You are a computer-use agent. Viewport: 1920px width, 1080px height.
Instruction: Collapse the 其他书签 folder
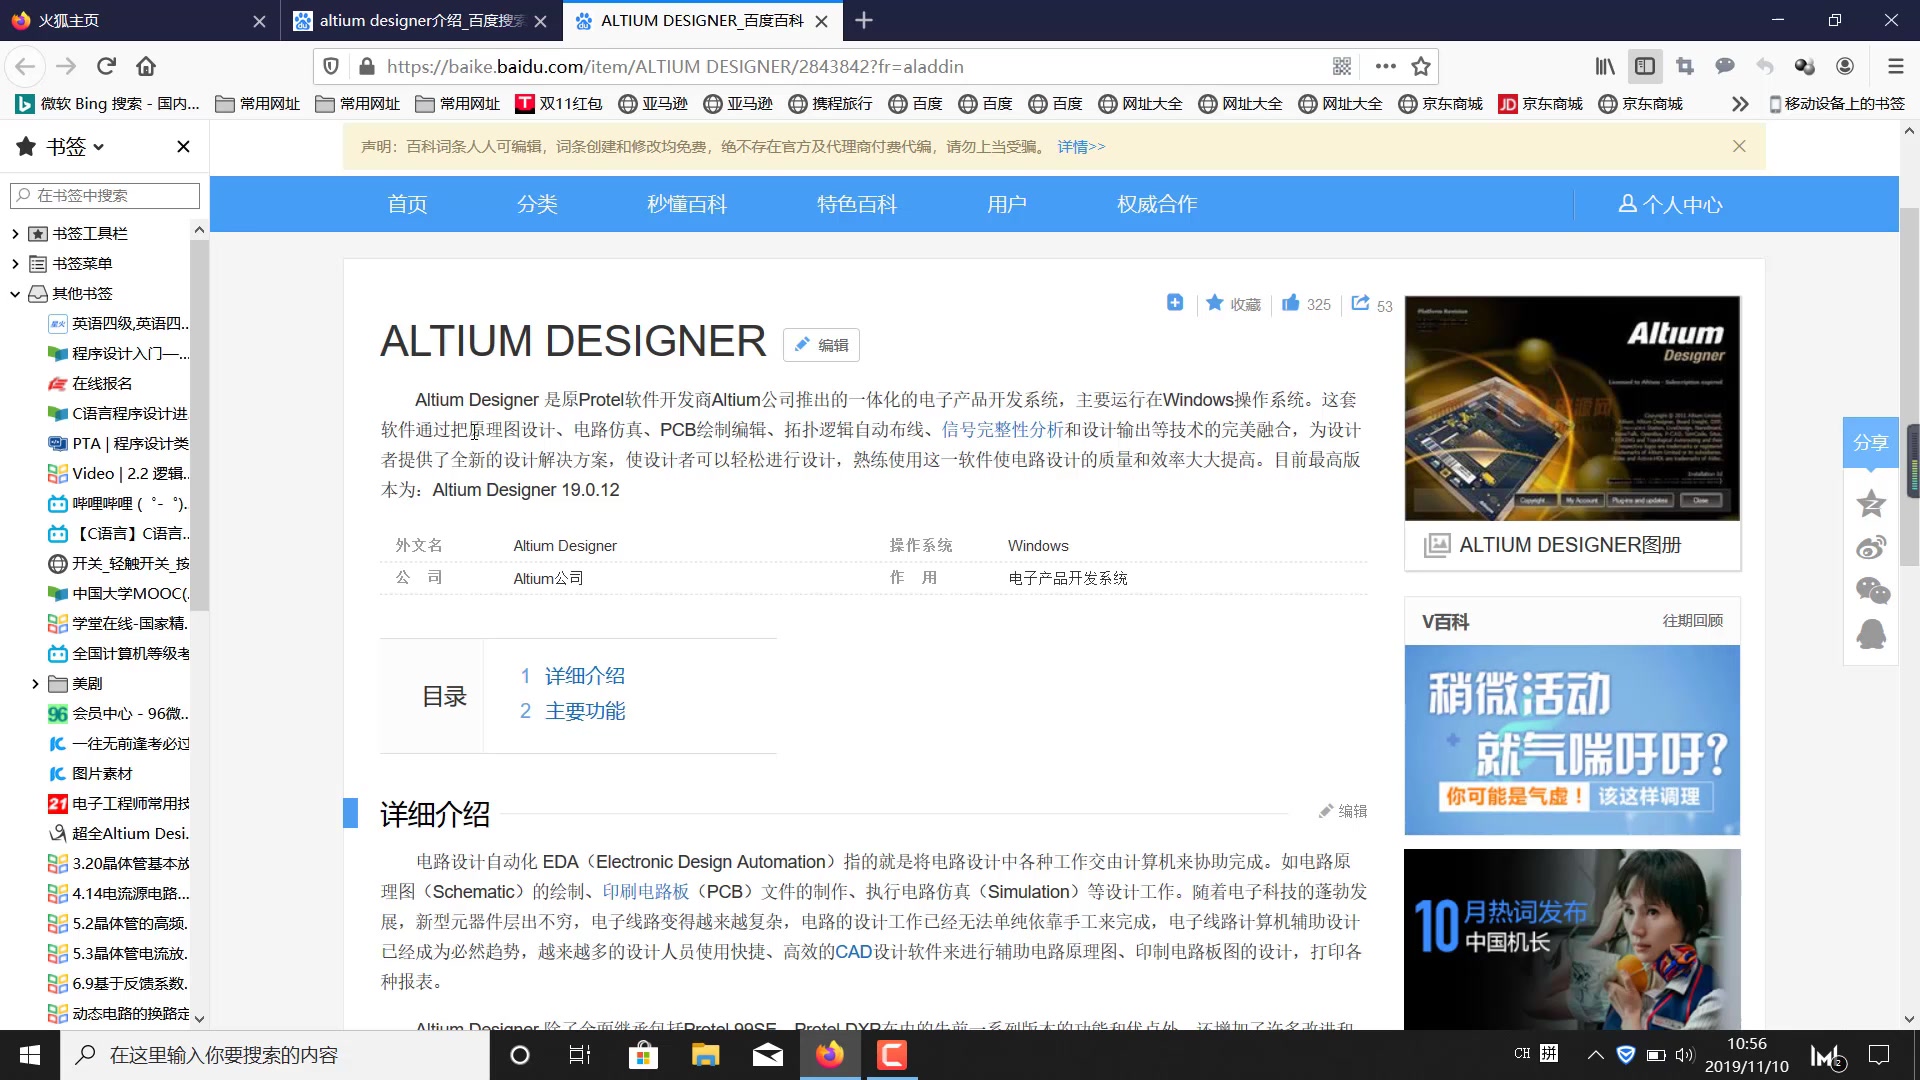pos(15,294)
